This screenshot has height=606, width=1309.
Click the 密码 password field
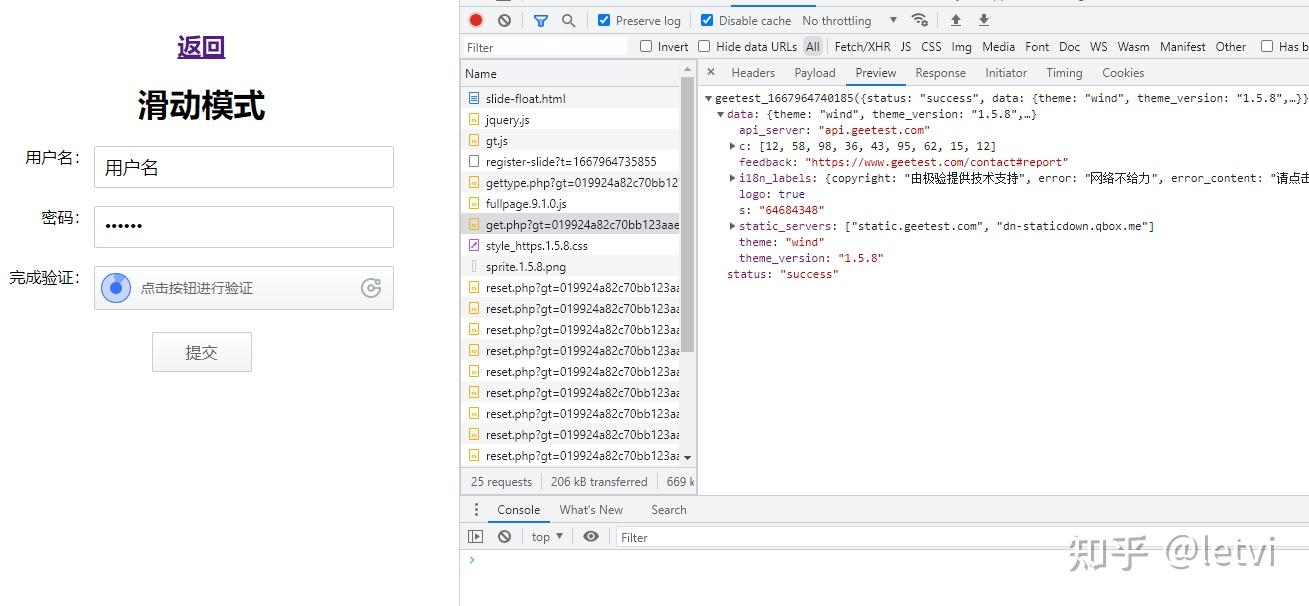click(x=243, y=226)
